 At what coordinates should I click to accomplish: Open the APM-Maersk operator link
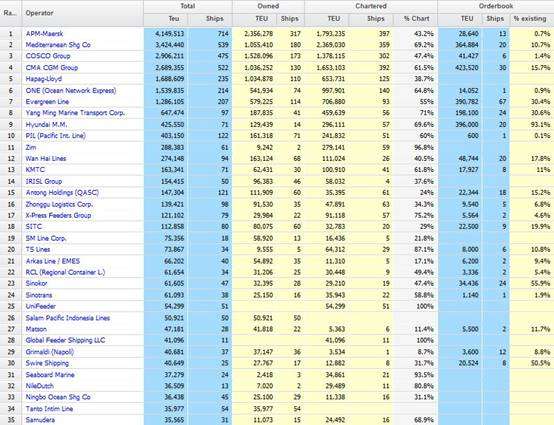(45, 34)
